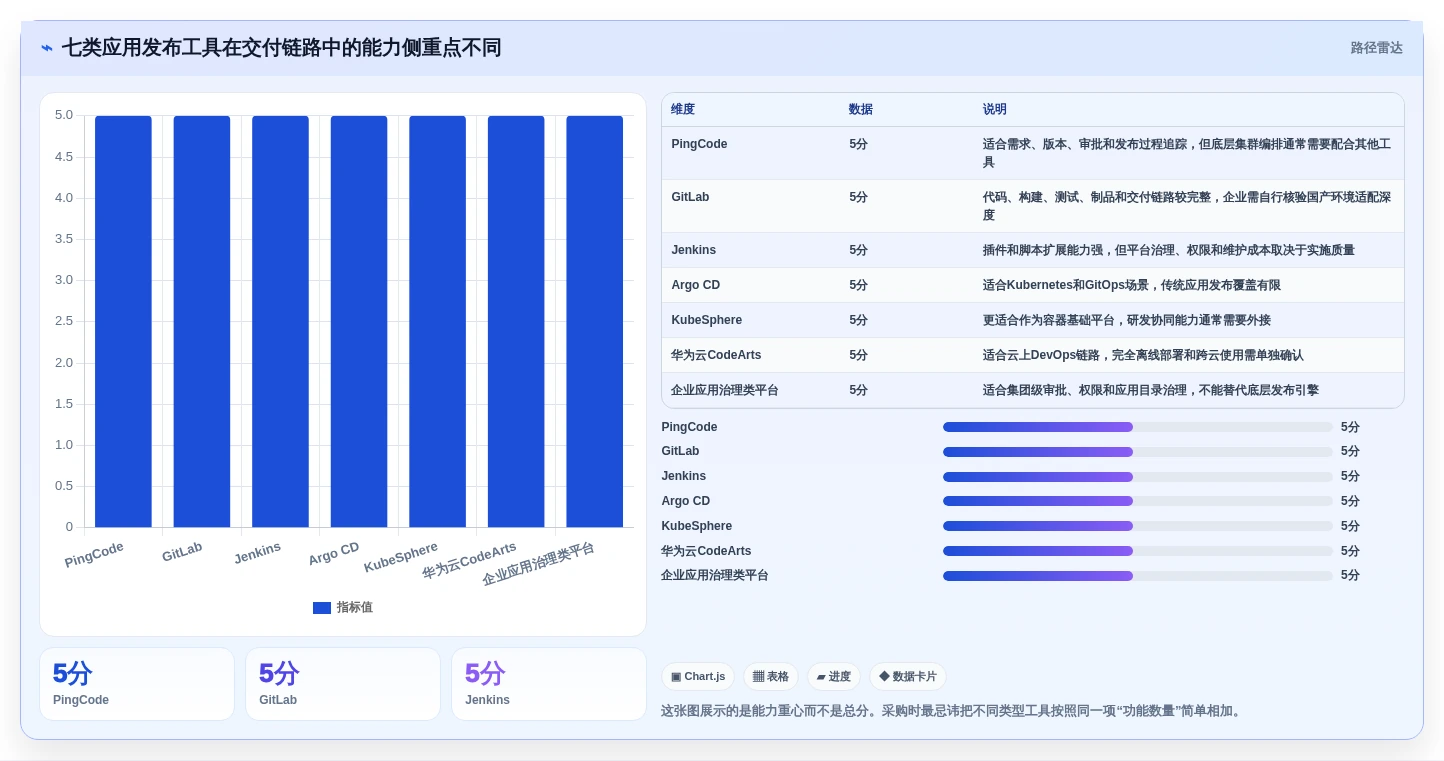Select the PingCode bar in the chart

click(x=123, y=321)
